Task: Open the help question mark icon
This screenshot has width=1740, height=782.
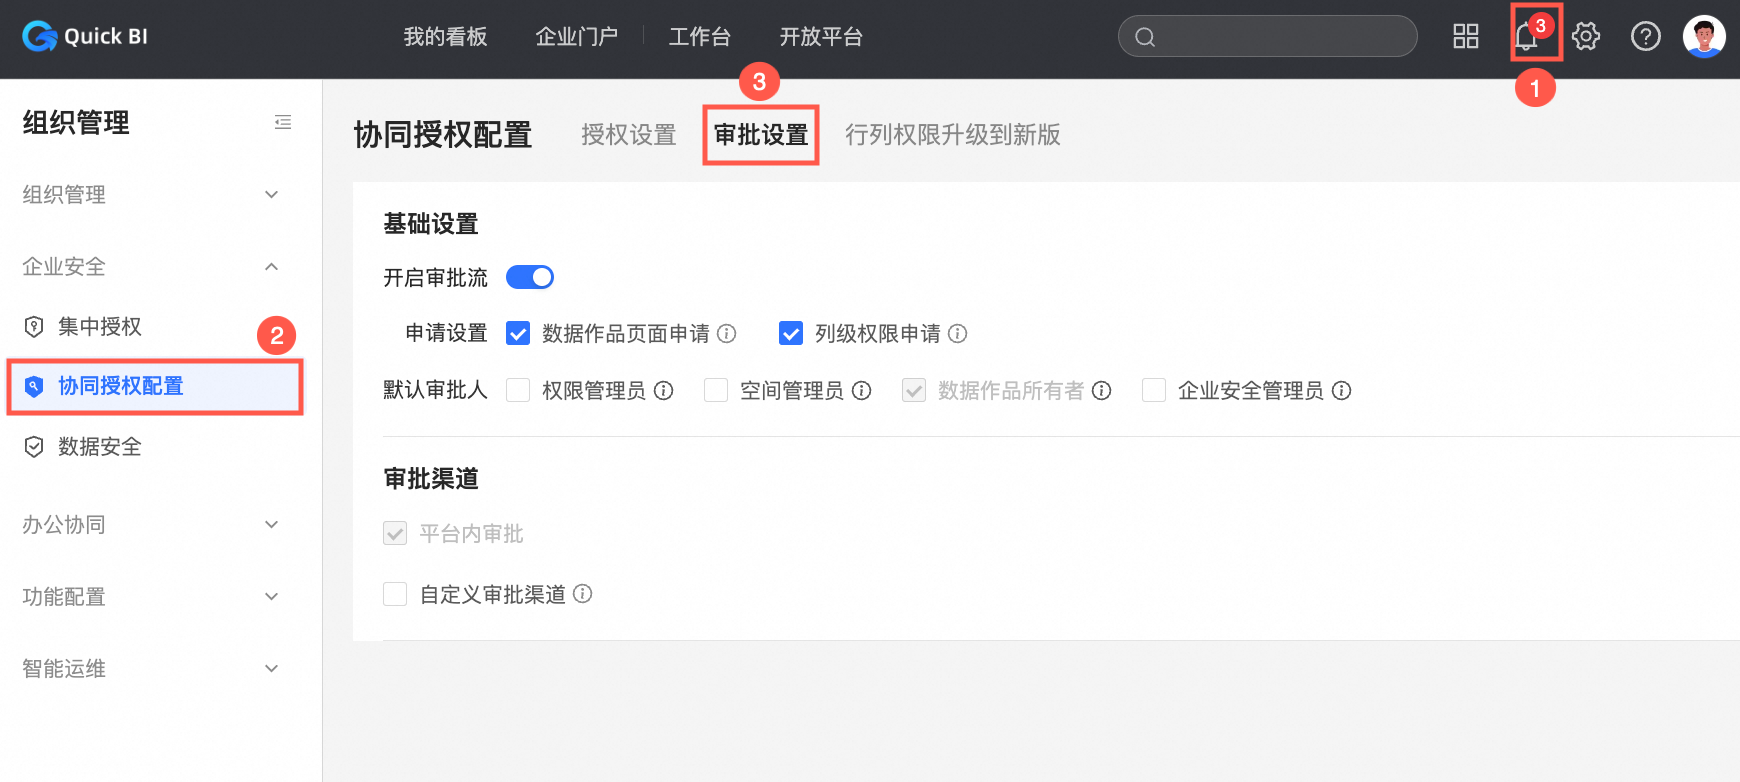Action: (1646, 37)
